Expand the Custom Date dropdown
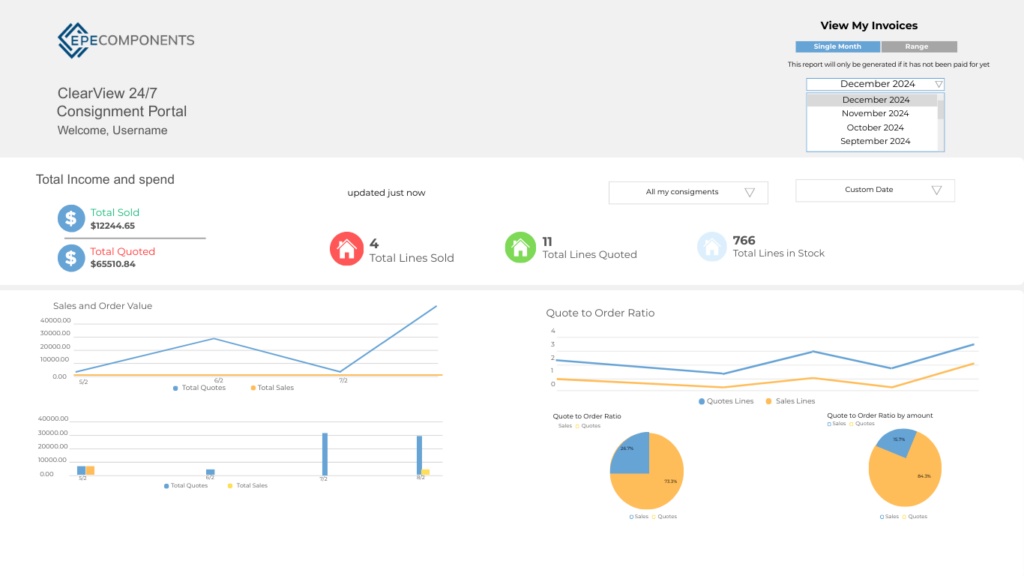Viewport: 1024px width, 576px height. click(x=875, y=190)
